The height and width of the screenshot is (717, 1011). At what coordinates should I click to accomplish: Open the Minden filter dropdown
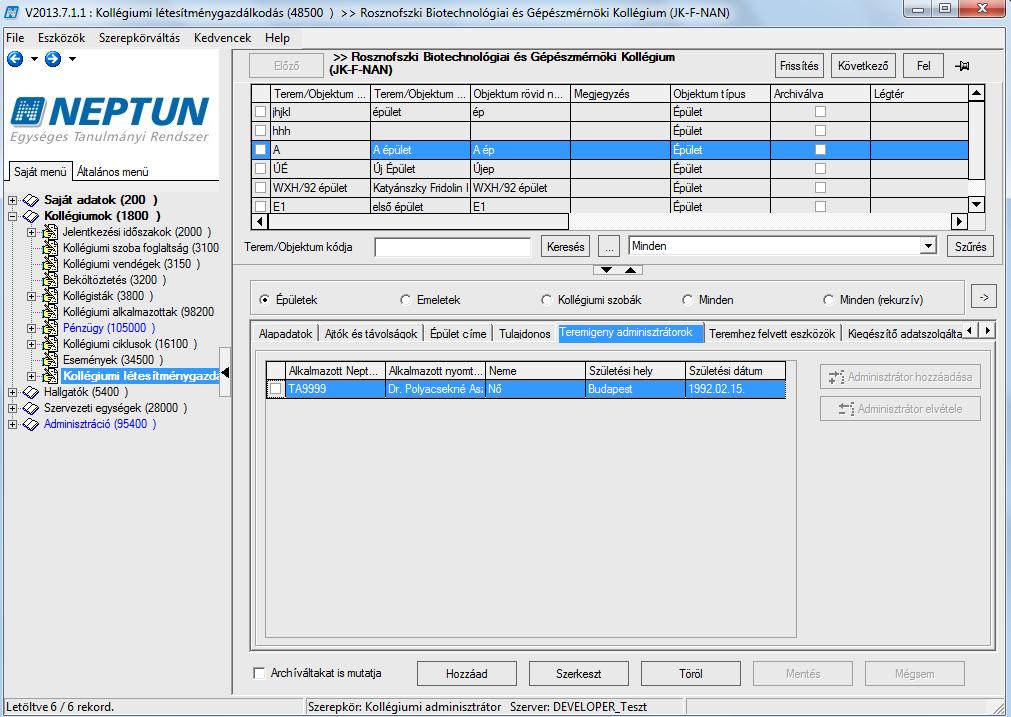pyautogui.click(x=928, y=246)
